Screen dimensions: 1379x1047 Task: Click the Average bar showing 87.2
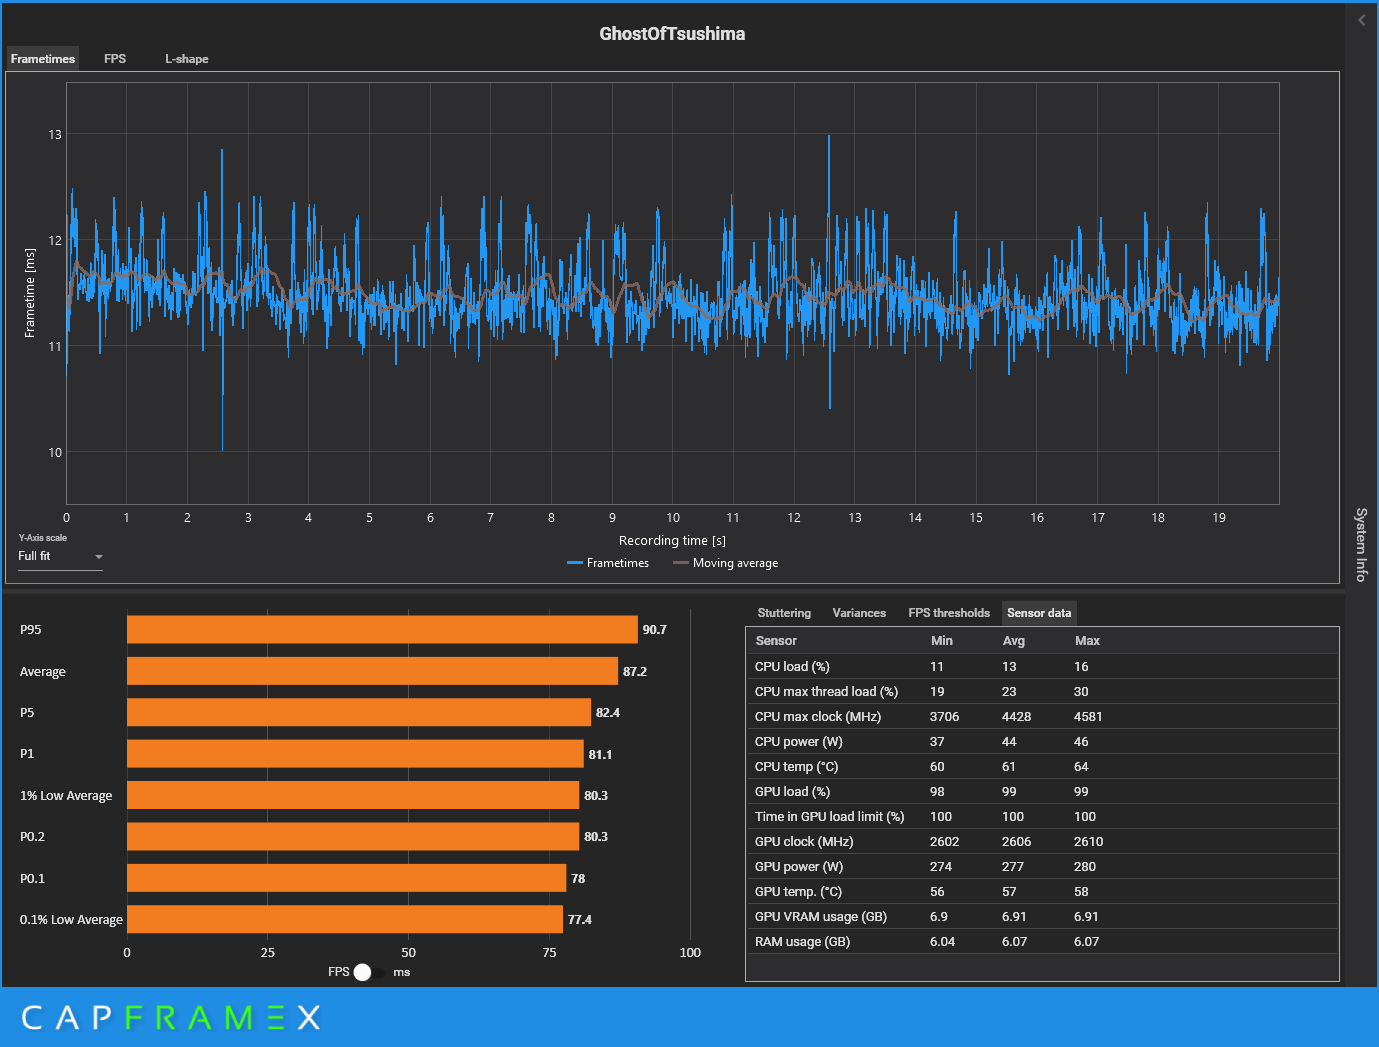[372, 671]
